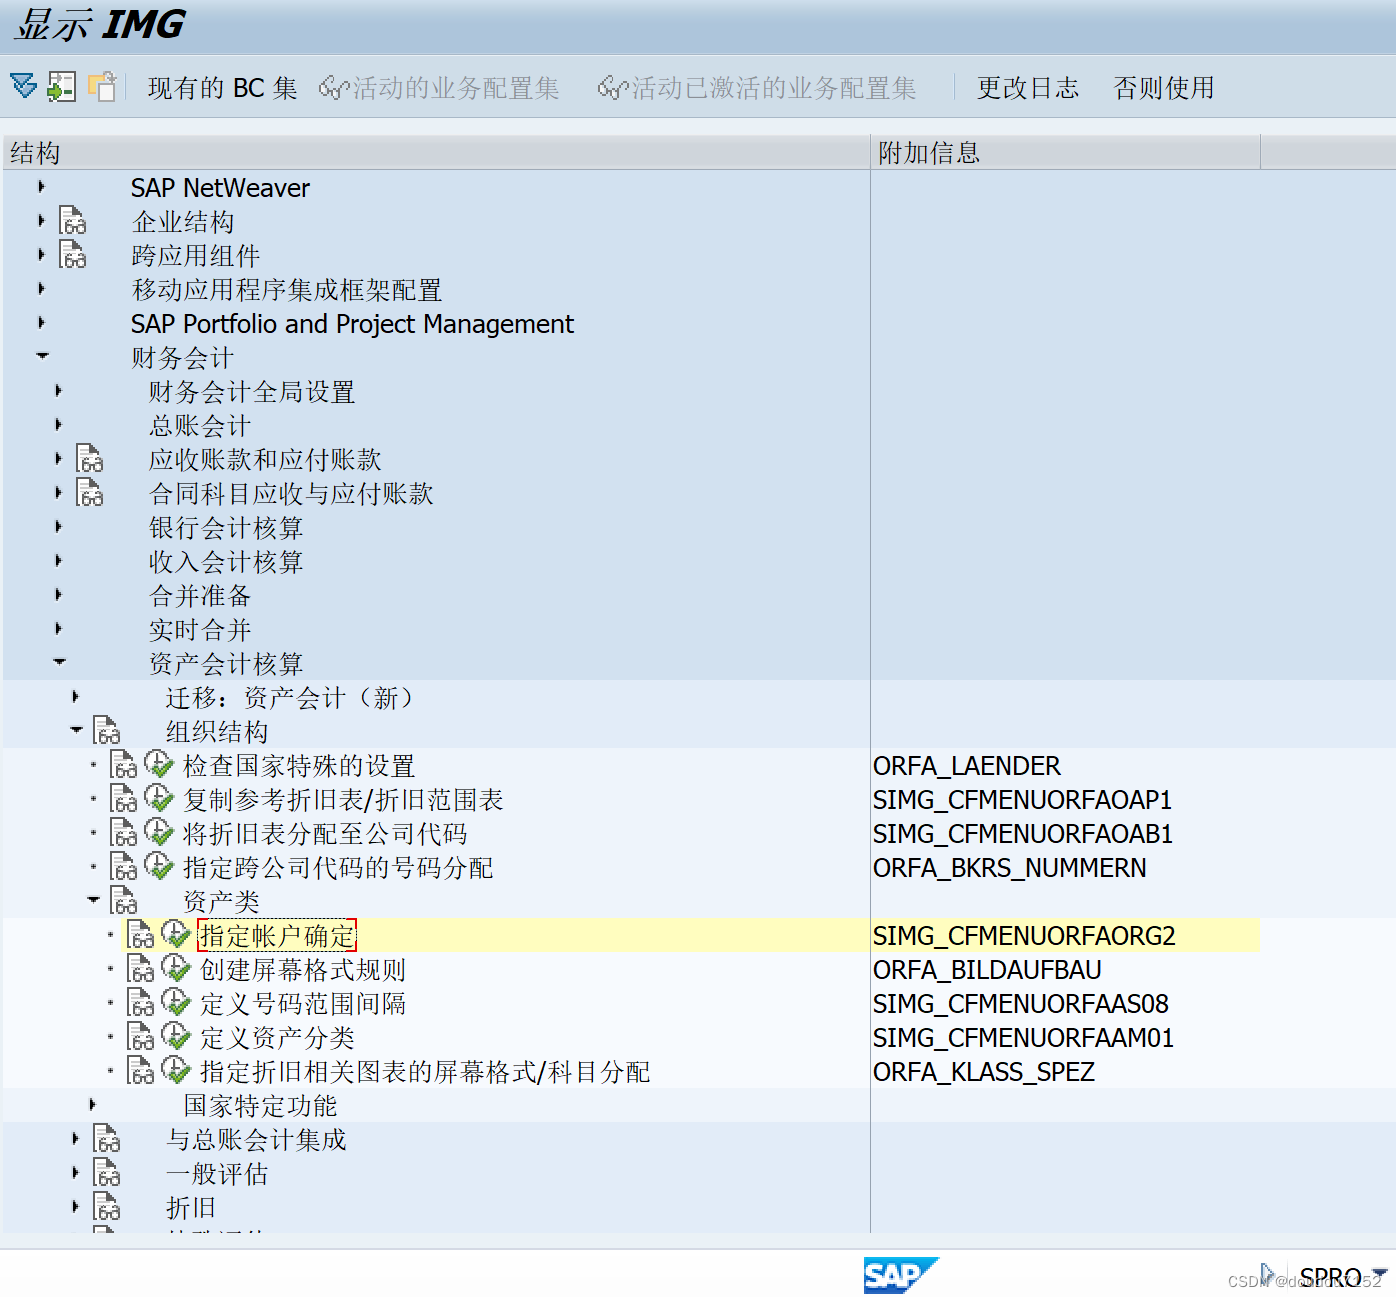Image resolution: width=1396 pixels, height=1297 pixels.
Task: Open documentation icon for 企业结构
Action: pyautogui.click(x=73, y=221)
